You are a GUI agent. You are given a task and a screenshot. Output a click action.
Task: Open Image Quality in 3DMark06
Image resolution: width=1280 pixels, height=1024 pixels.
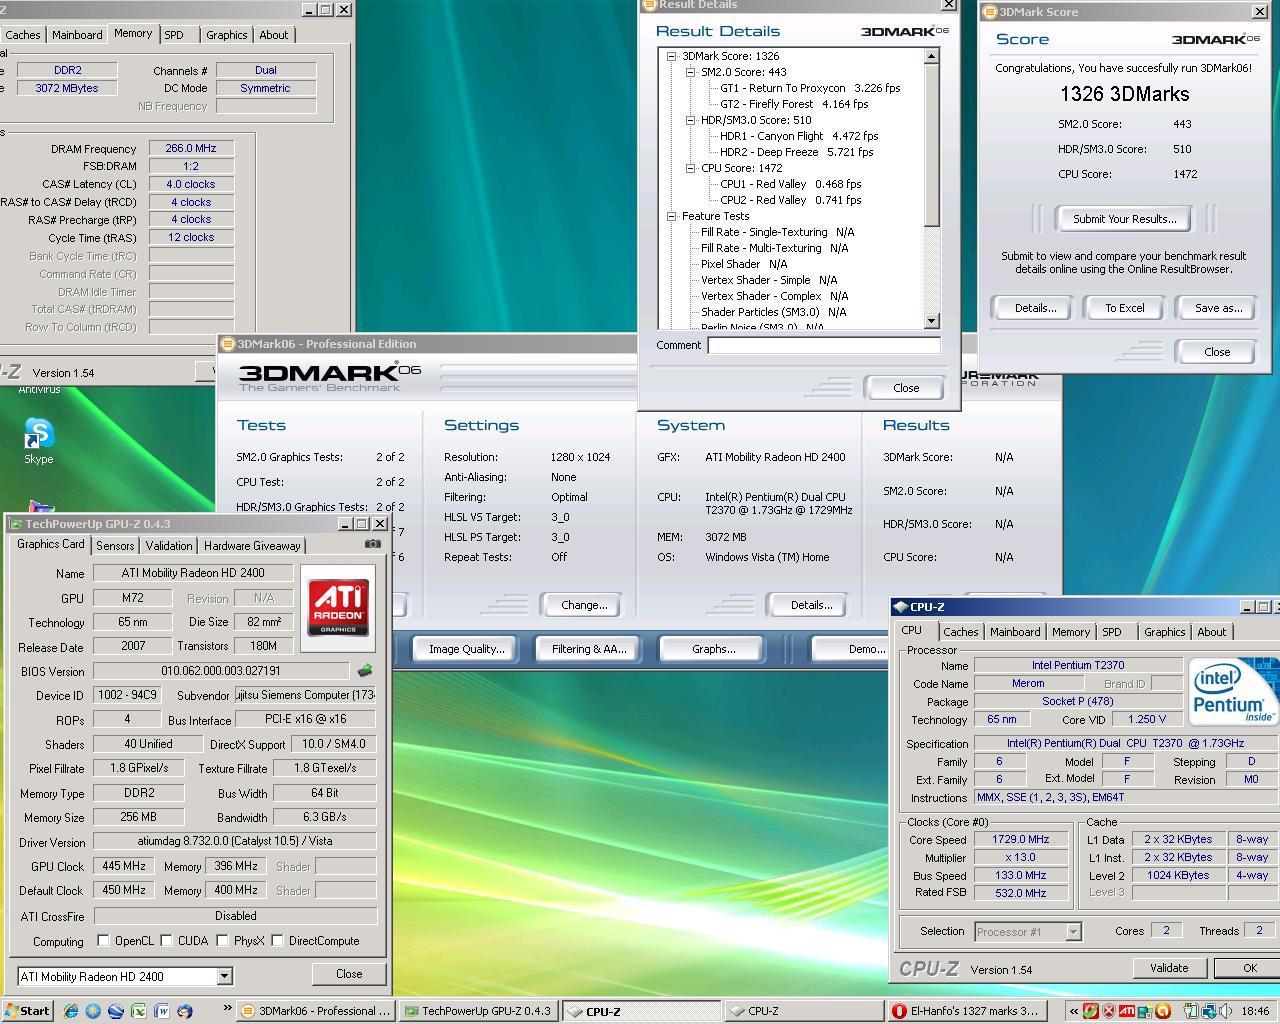click(466, 649)
